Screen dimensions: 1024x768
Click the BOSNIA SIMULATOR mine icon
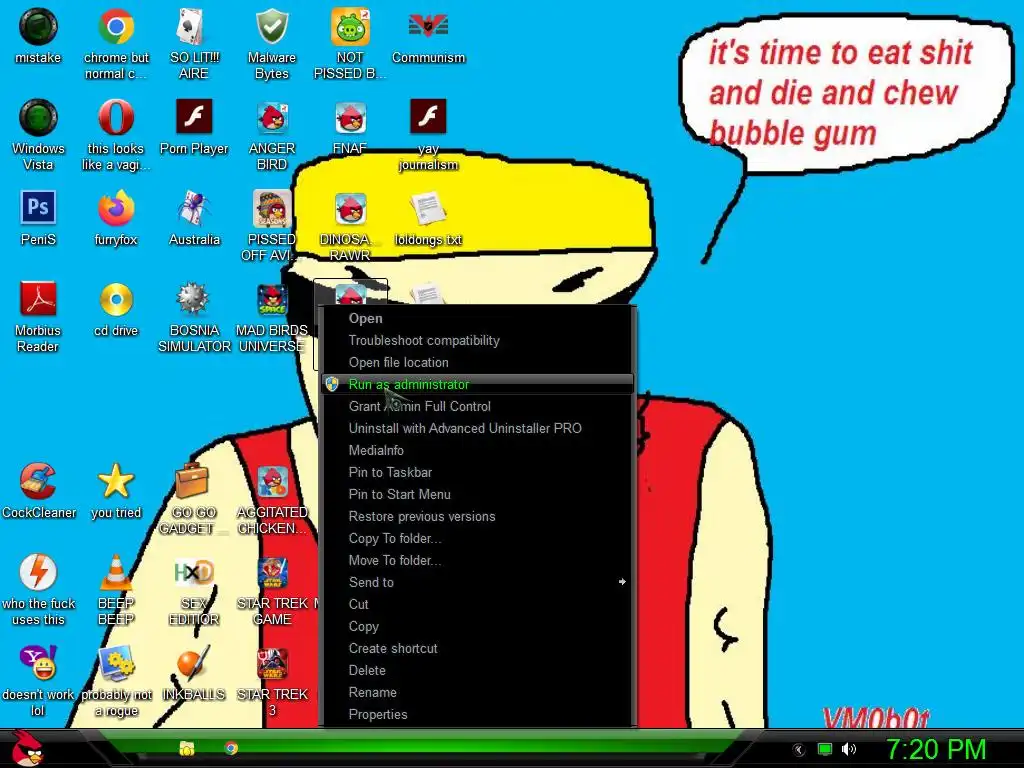(194, 300)
